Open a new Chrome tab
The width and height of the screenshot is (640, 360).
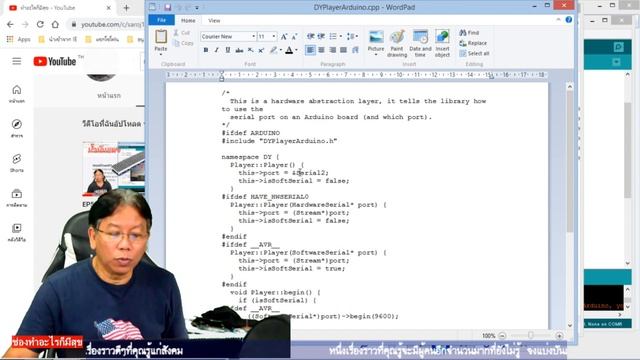point(127,8)
